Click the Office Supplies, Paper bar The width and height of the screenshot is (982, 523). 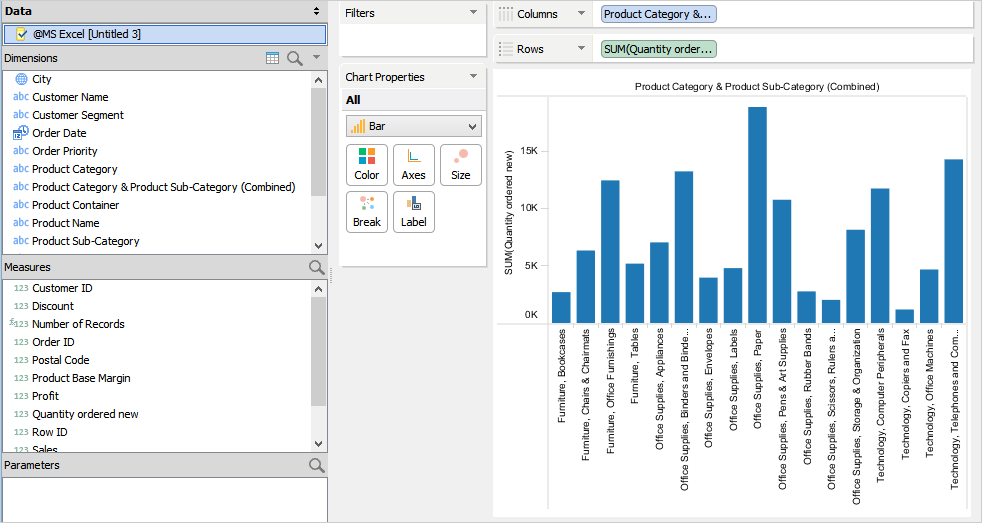757,215
